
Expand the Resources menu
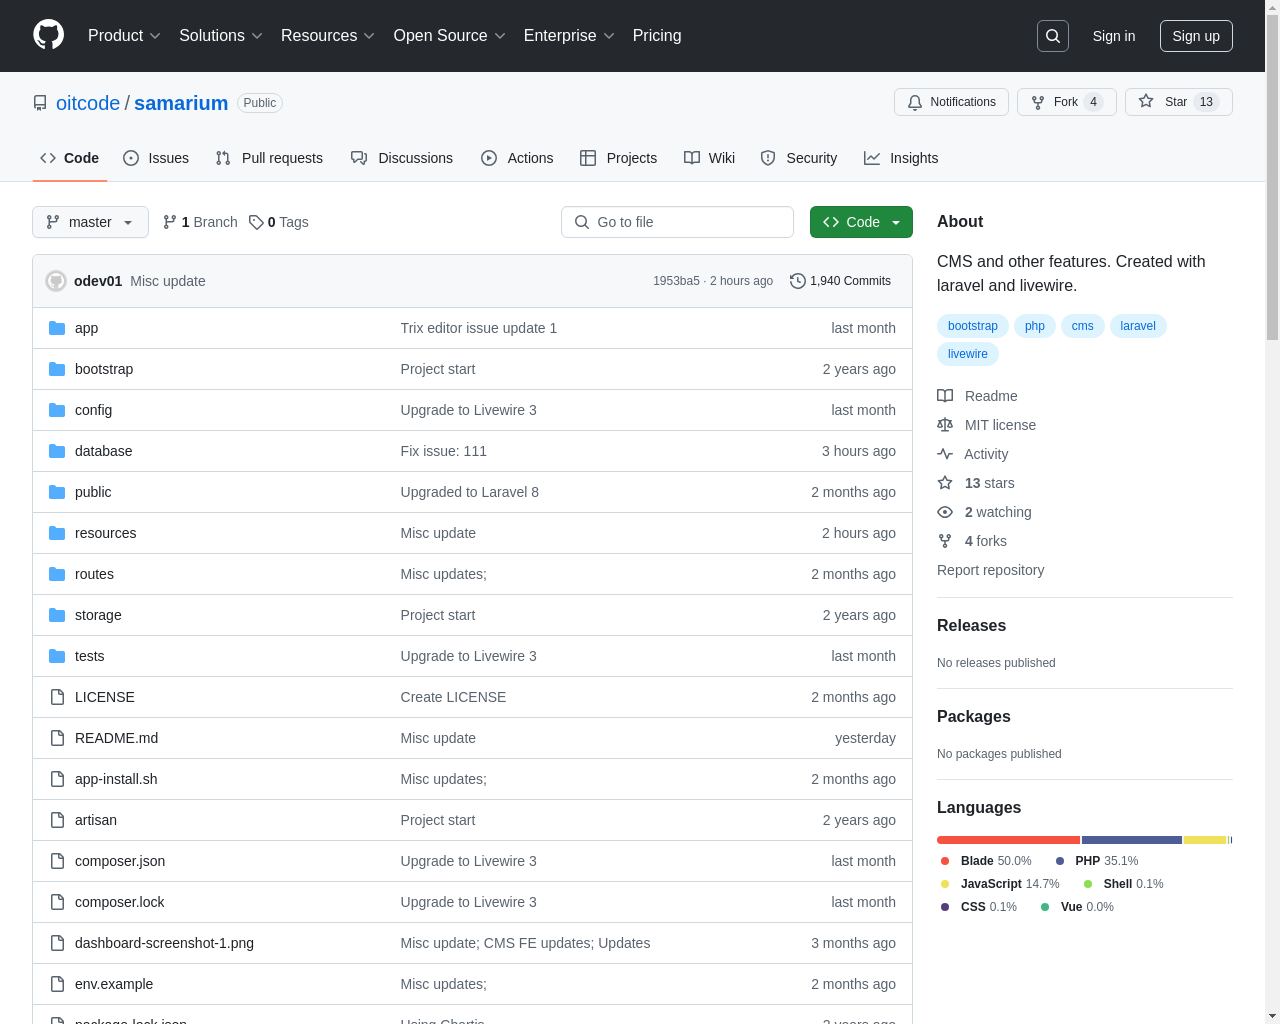tap(328, 36)
